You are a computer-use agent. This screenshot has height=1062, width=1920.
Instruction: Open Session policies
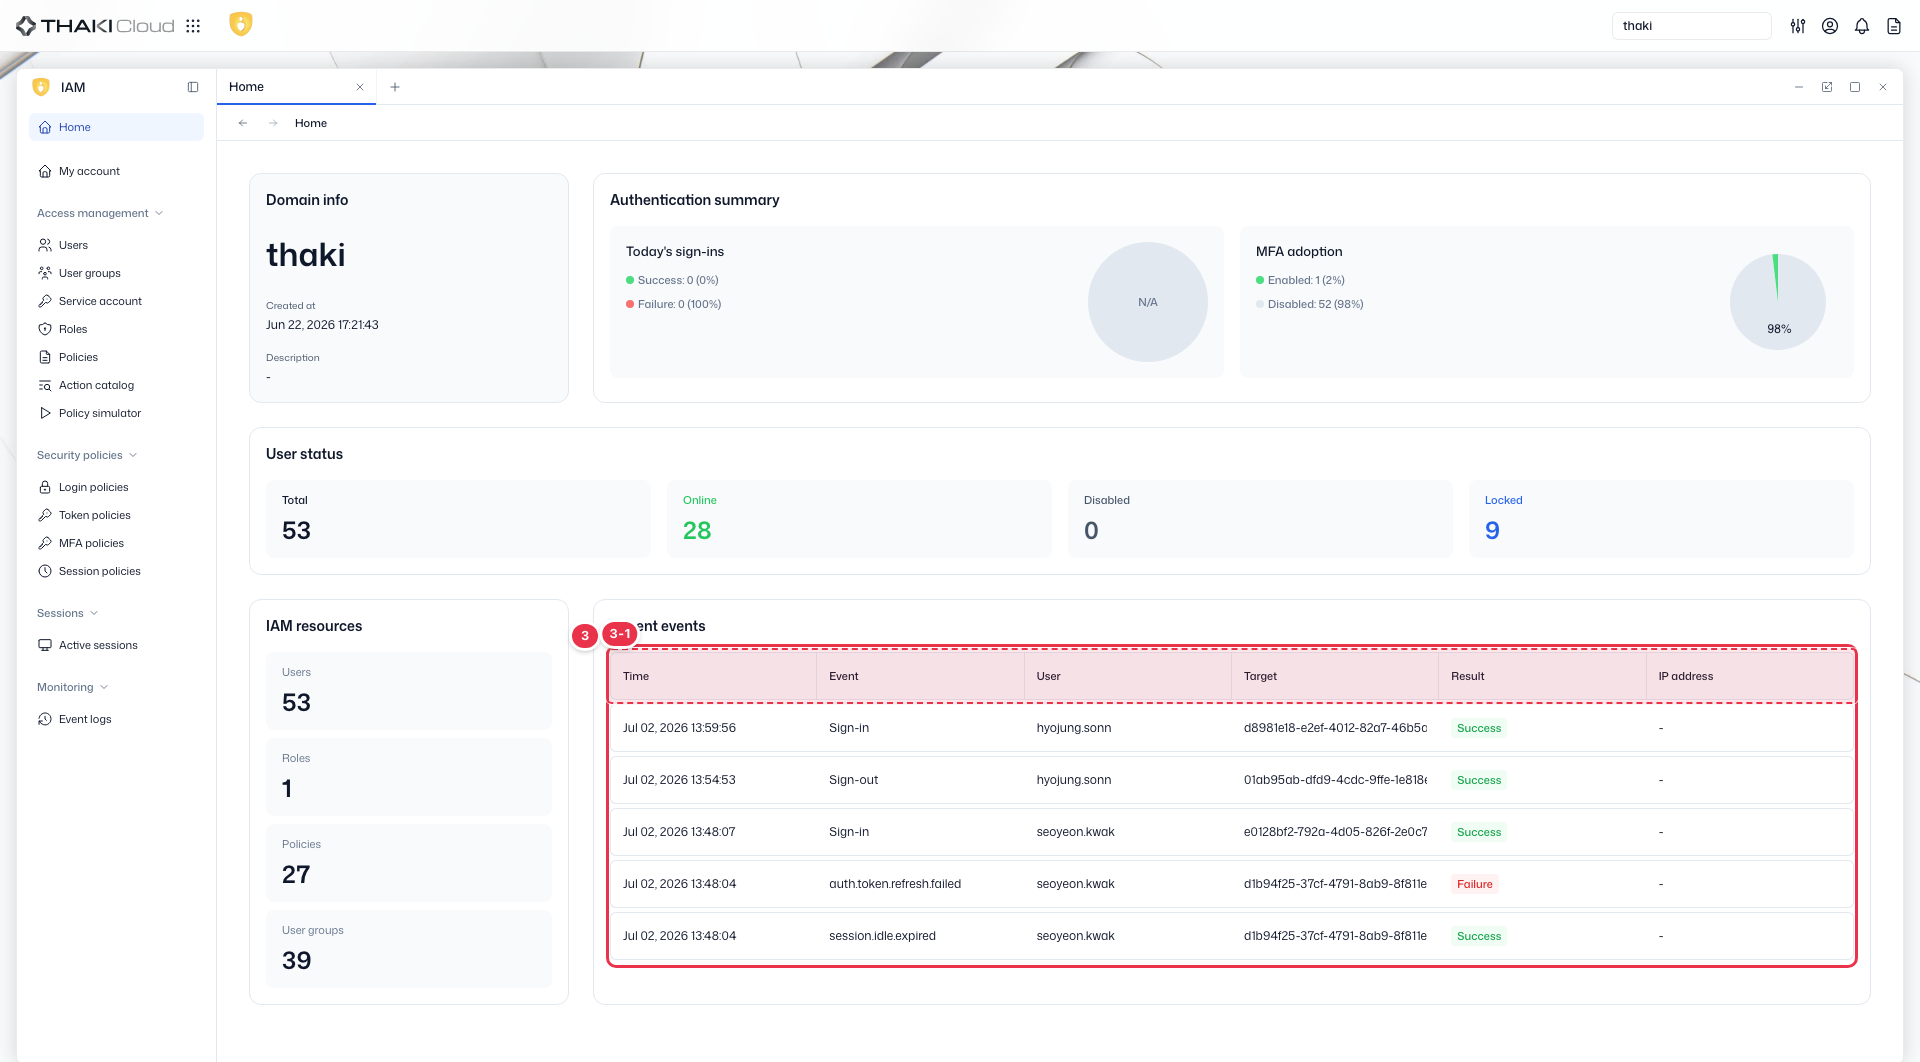pos(116,571)
